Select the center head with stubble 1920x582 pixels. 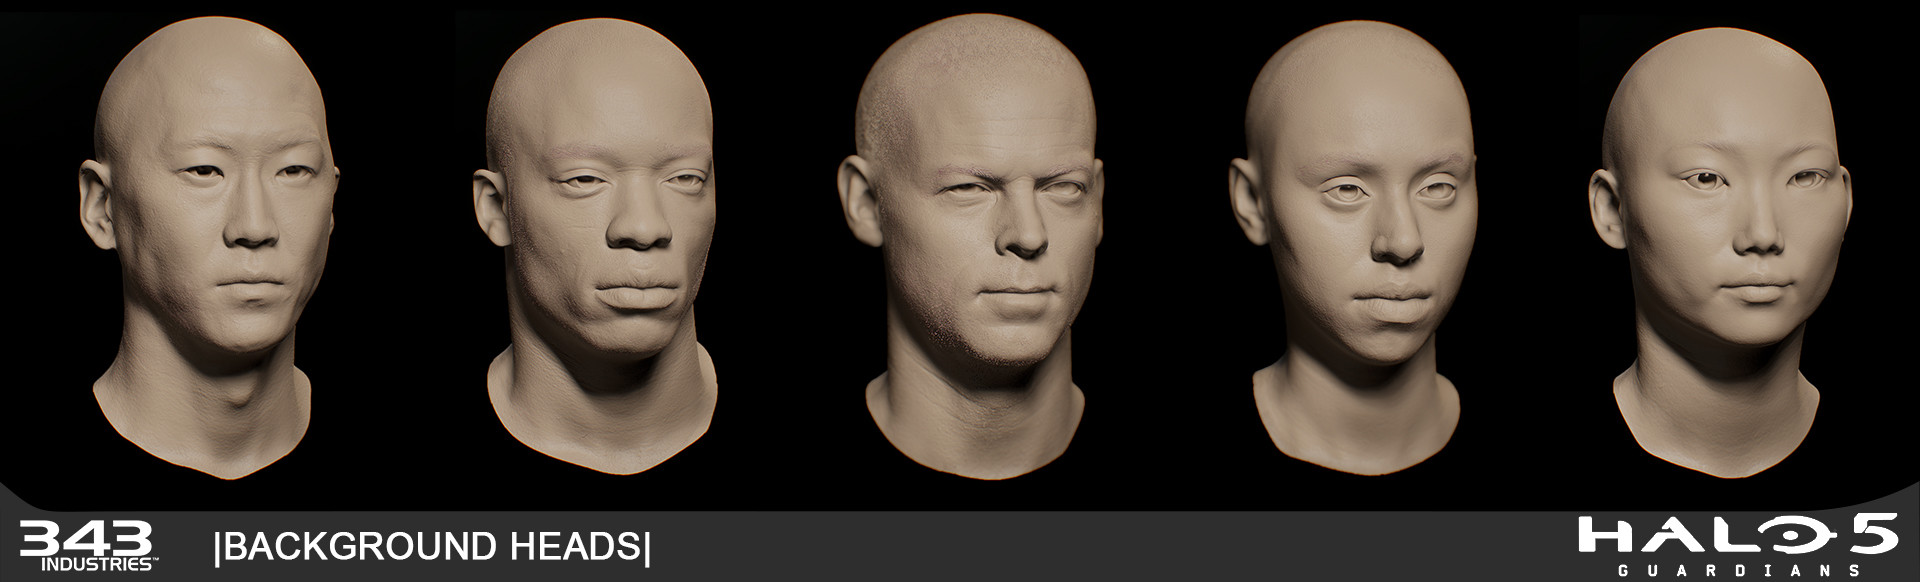[x=975, y=240]
